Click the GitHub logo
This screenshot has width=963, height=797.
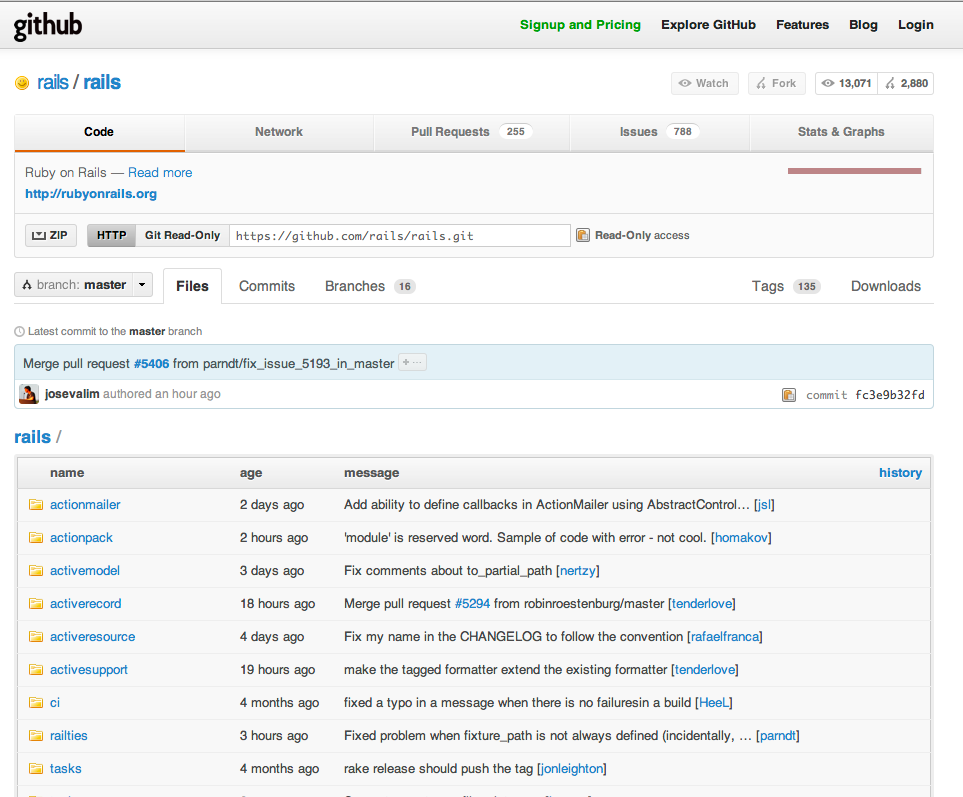(x=48, y=26)
